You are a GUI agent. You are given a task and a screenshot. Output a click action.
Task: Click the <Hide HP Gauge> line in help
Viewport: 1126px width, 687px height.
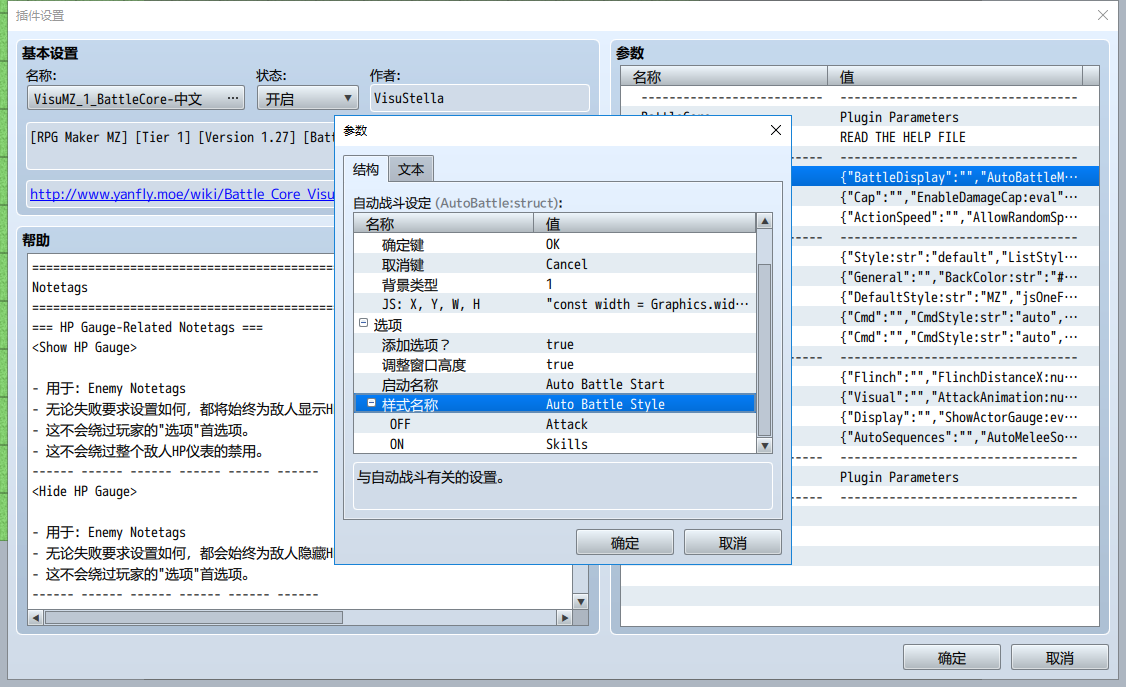(x=84, y=492)
